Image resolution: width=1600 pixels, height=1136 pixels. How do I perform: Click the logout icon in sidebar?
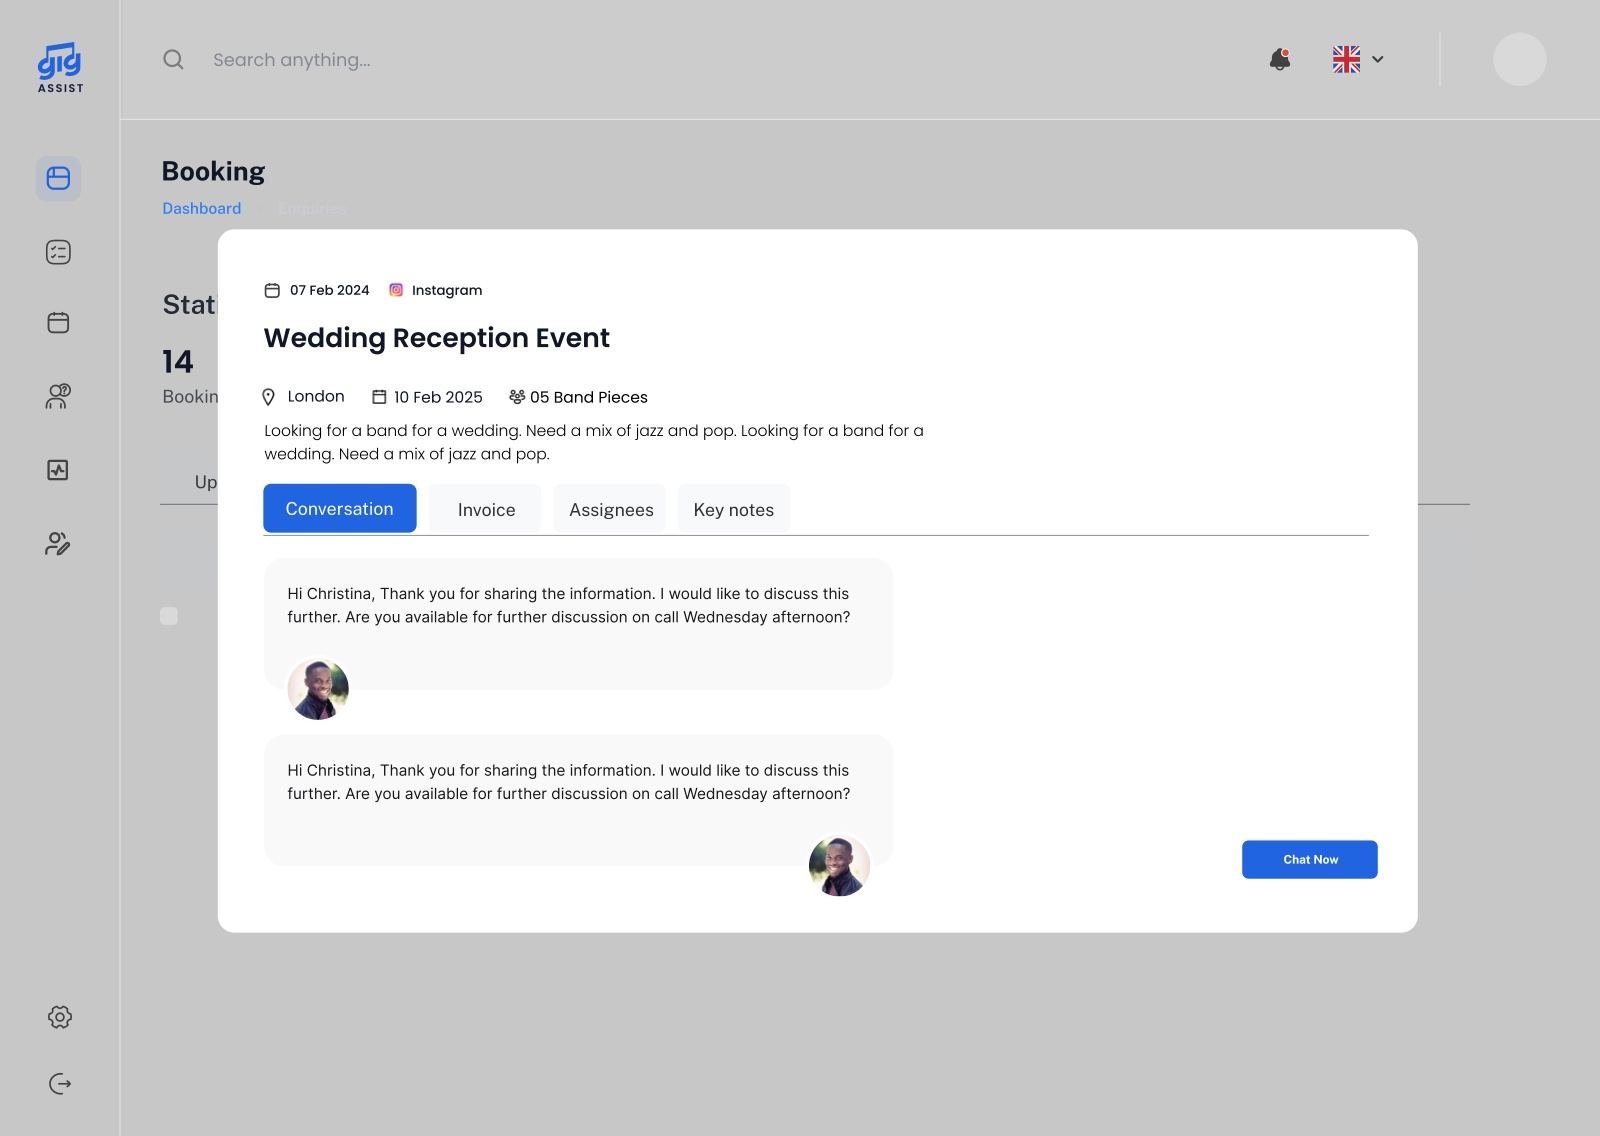pos(60,1084)
